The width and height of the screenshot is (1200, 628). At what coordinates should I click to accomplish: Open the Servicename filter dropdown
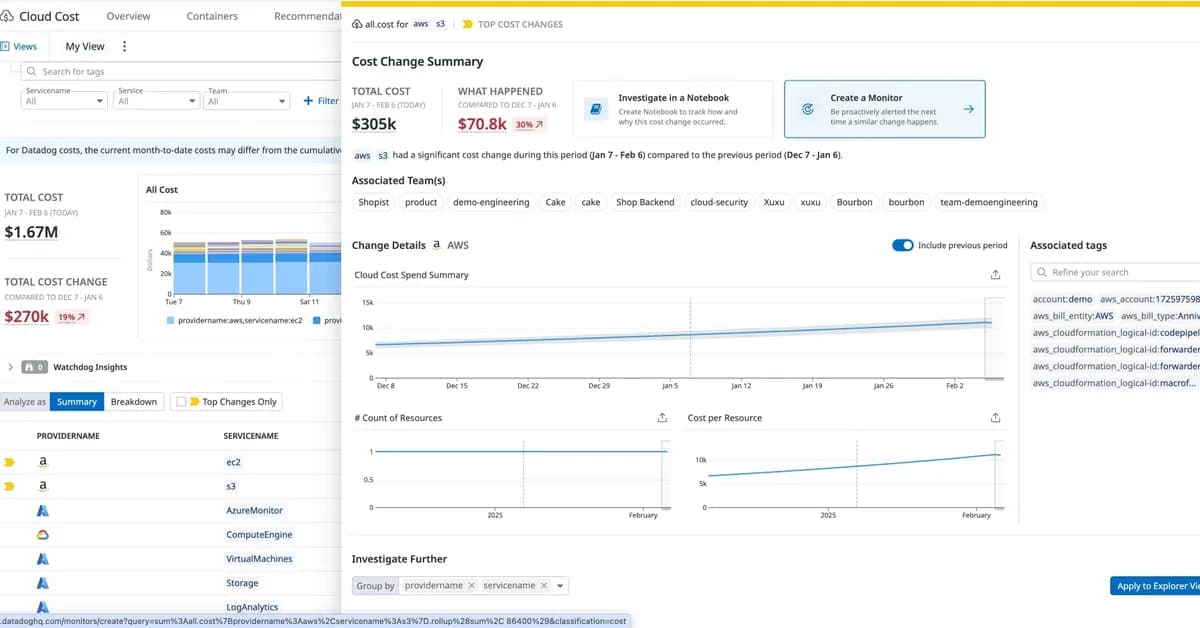(65, 101)
